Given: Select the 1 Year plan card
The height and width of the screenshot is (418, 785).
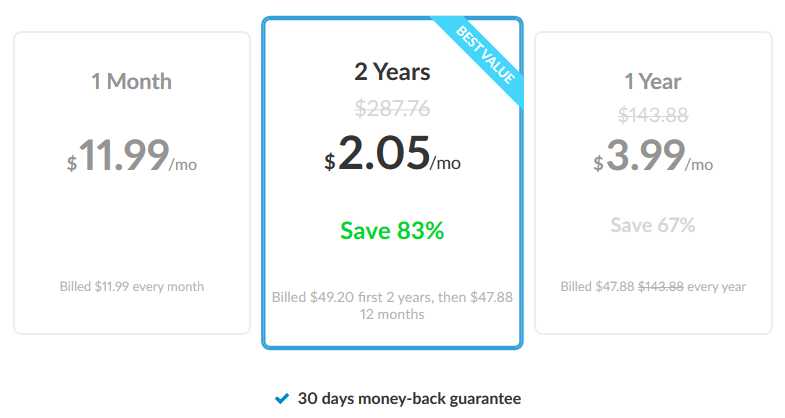Looking at the screenshot, I should coord(653,183).
